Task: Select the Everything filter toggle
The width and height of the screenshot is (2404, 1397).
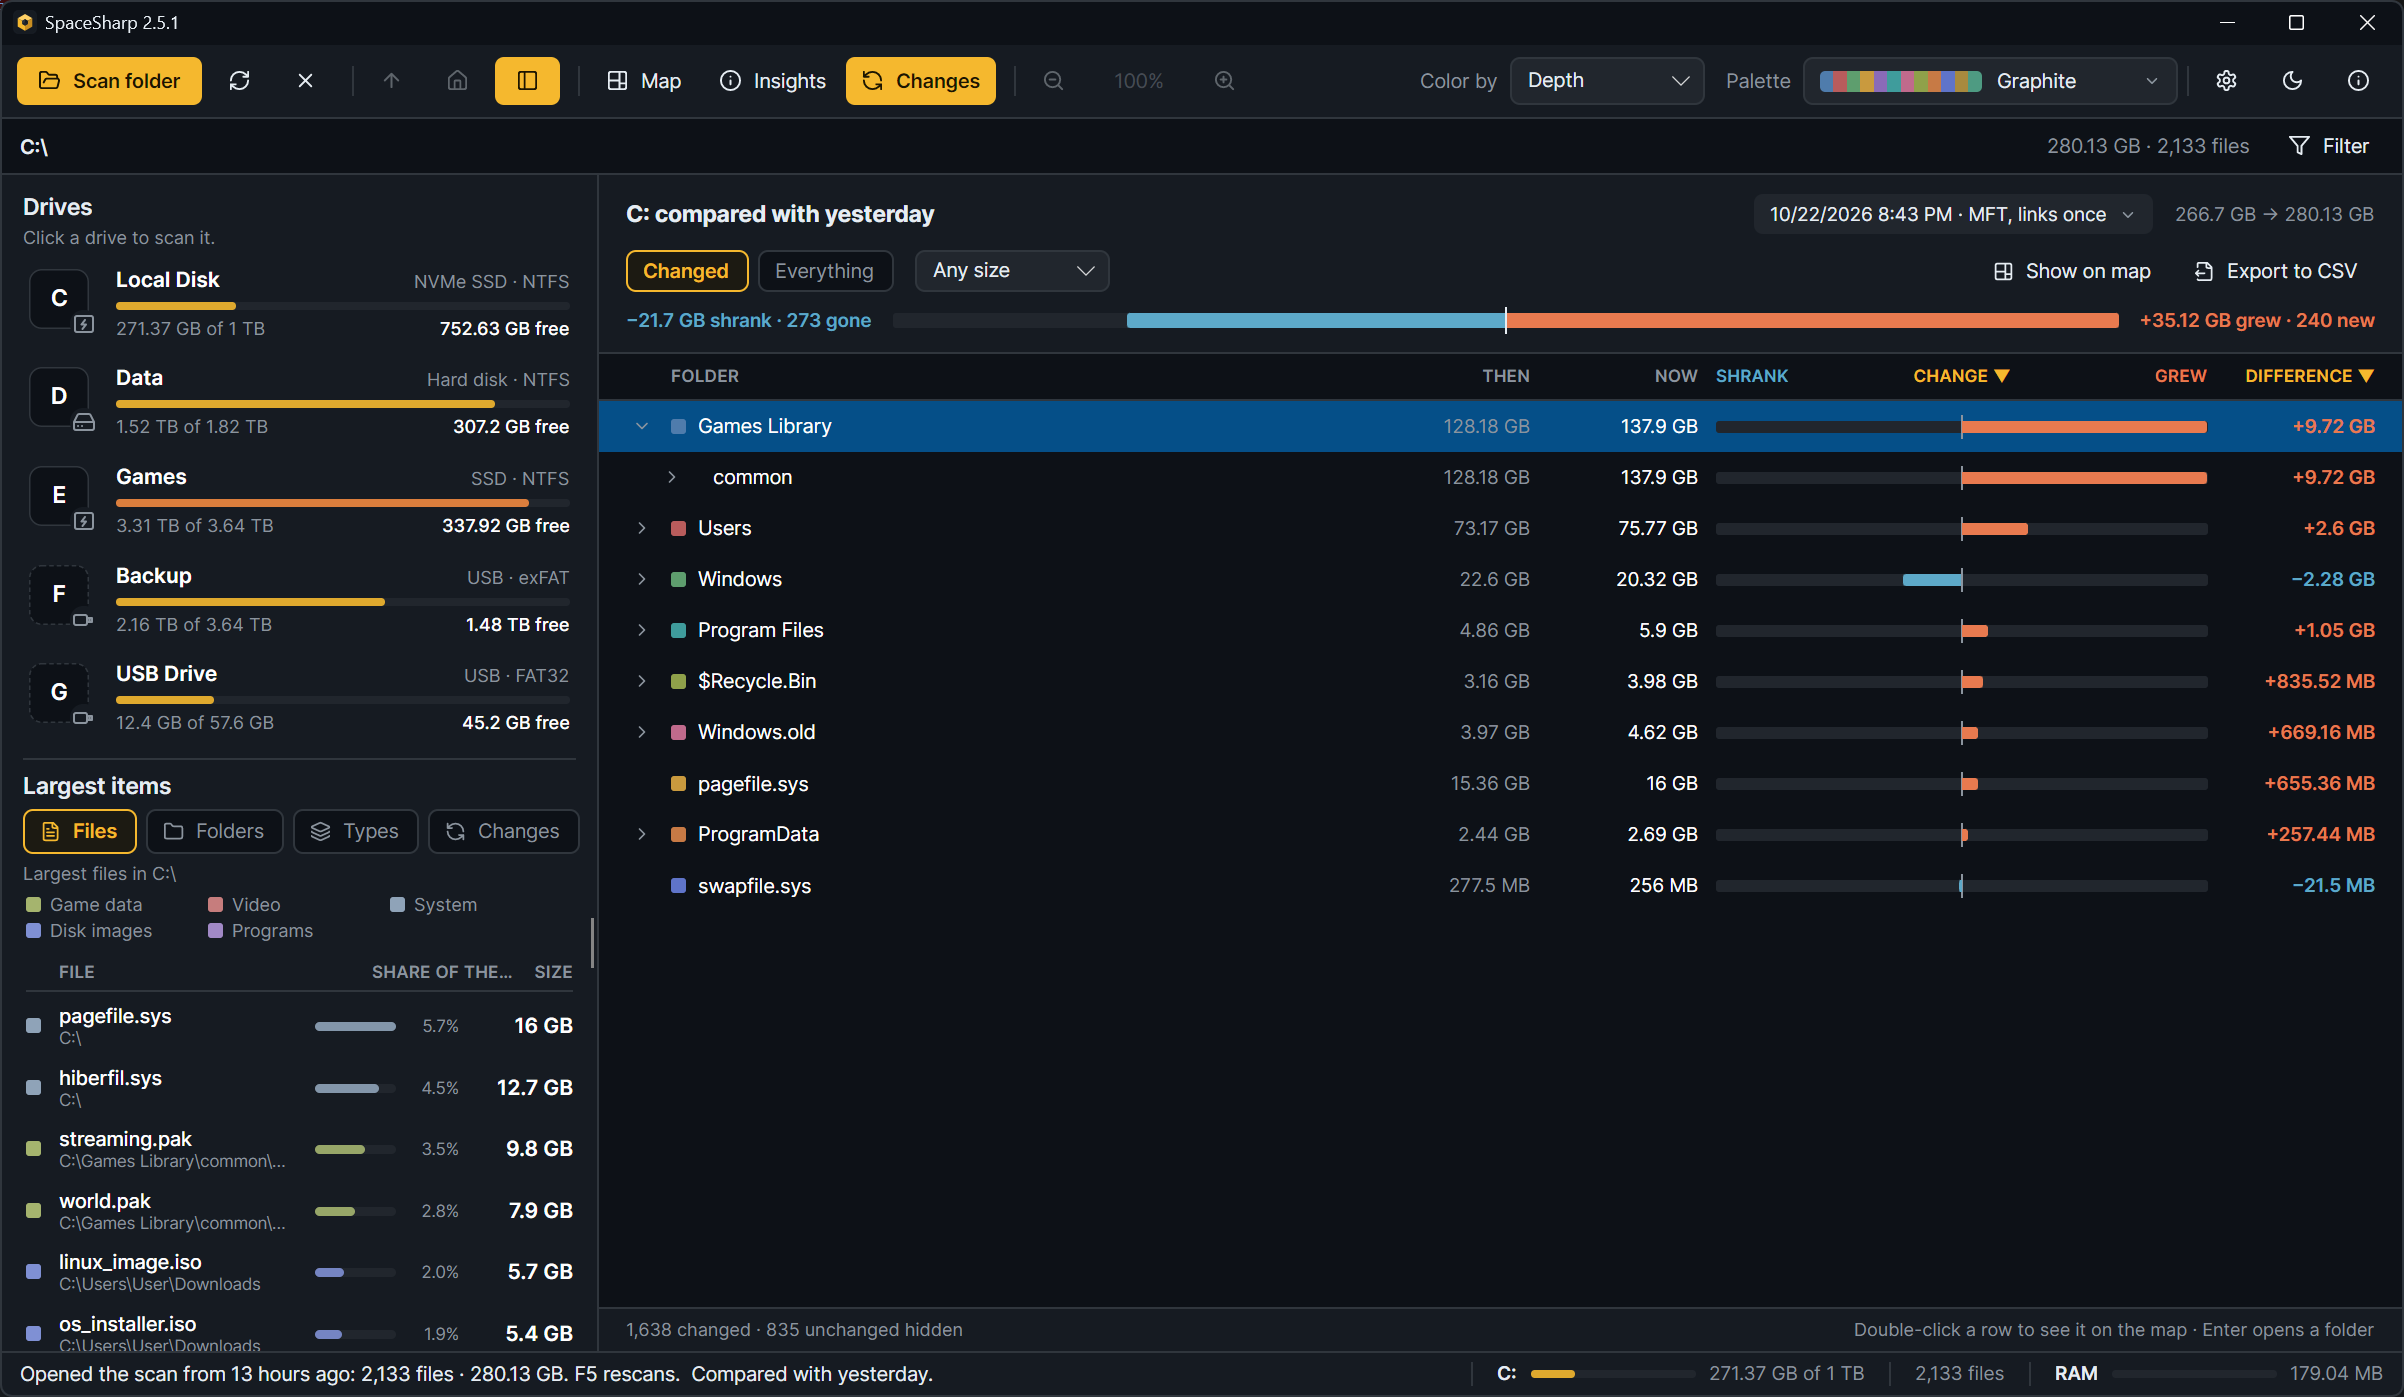Action: tap(825, 271)
